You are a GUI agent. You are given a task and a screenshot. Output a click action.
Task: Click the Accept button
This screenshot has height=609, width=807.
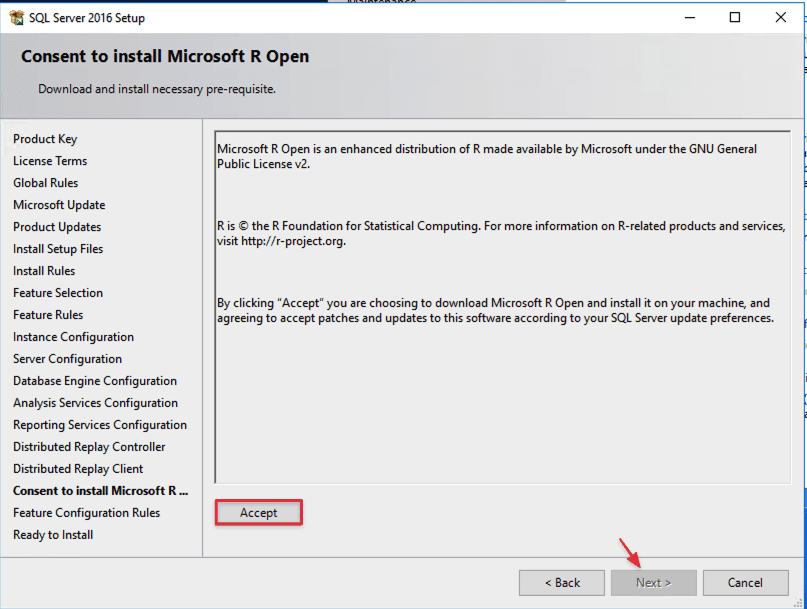point(258,513)
